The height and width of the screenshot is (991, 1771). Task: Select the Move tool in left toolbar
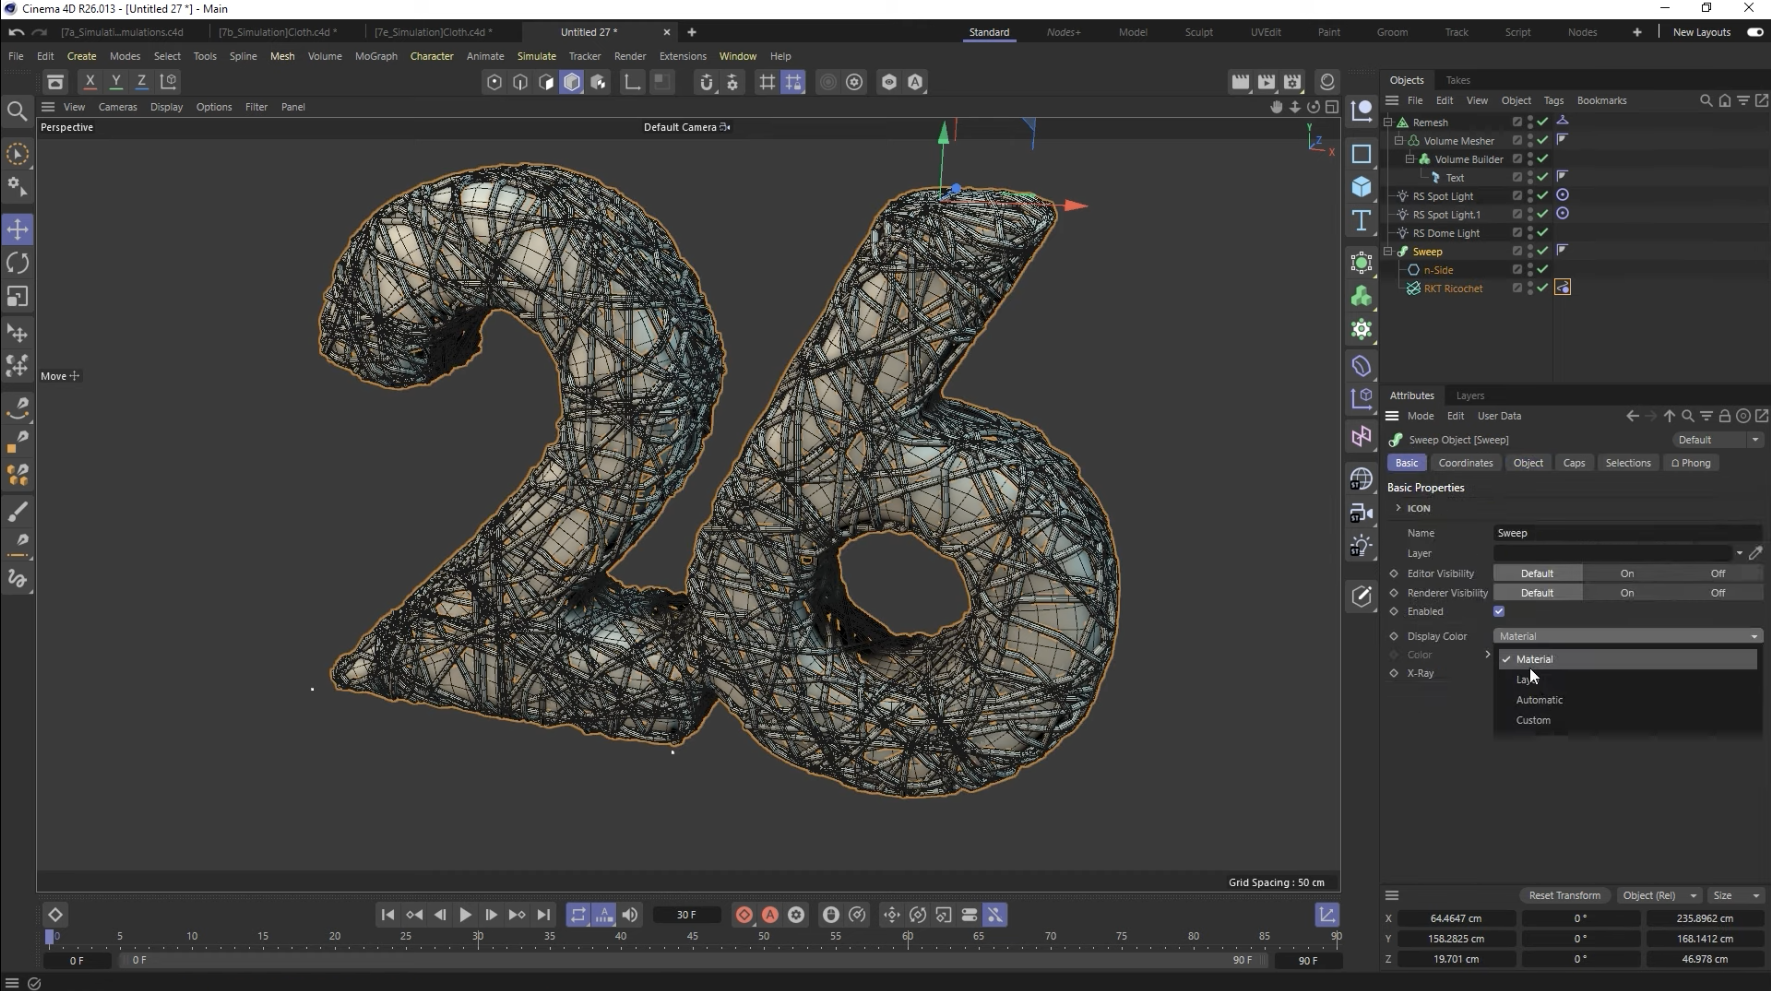click(18, 229)
